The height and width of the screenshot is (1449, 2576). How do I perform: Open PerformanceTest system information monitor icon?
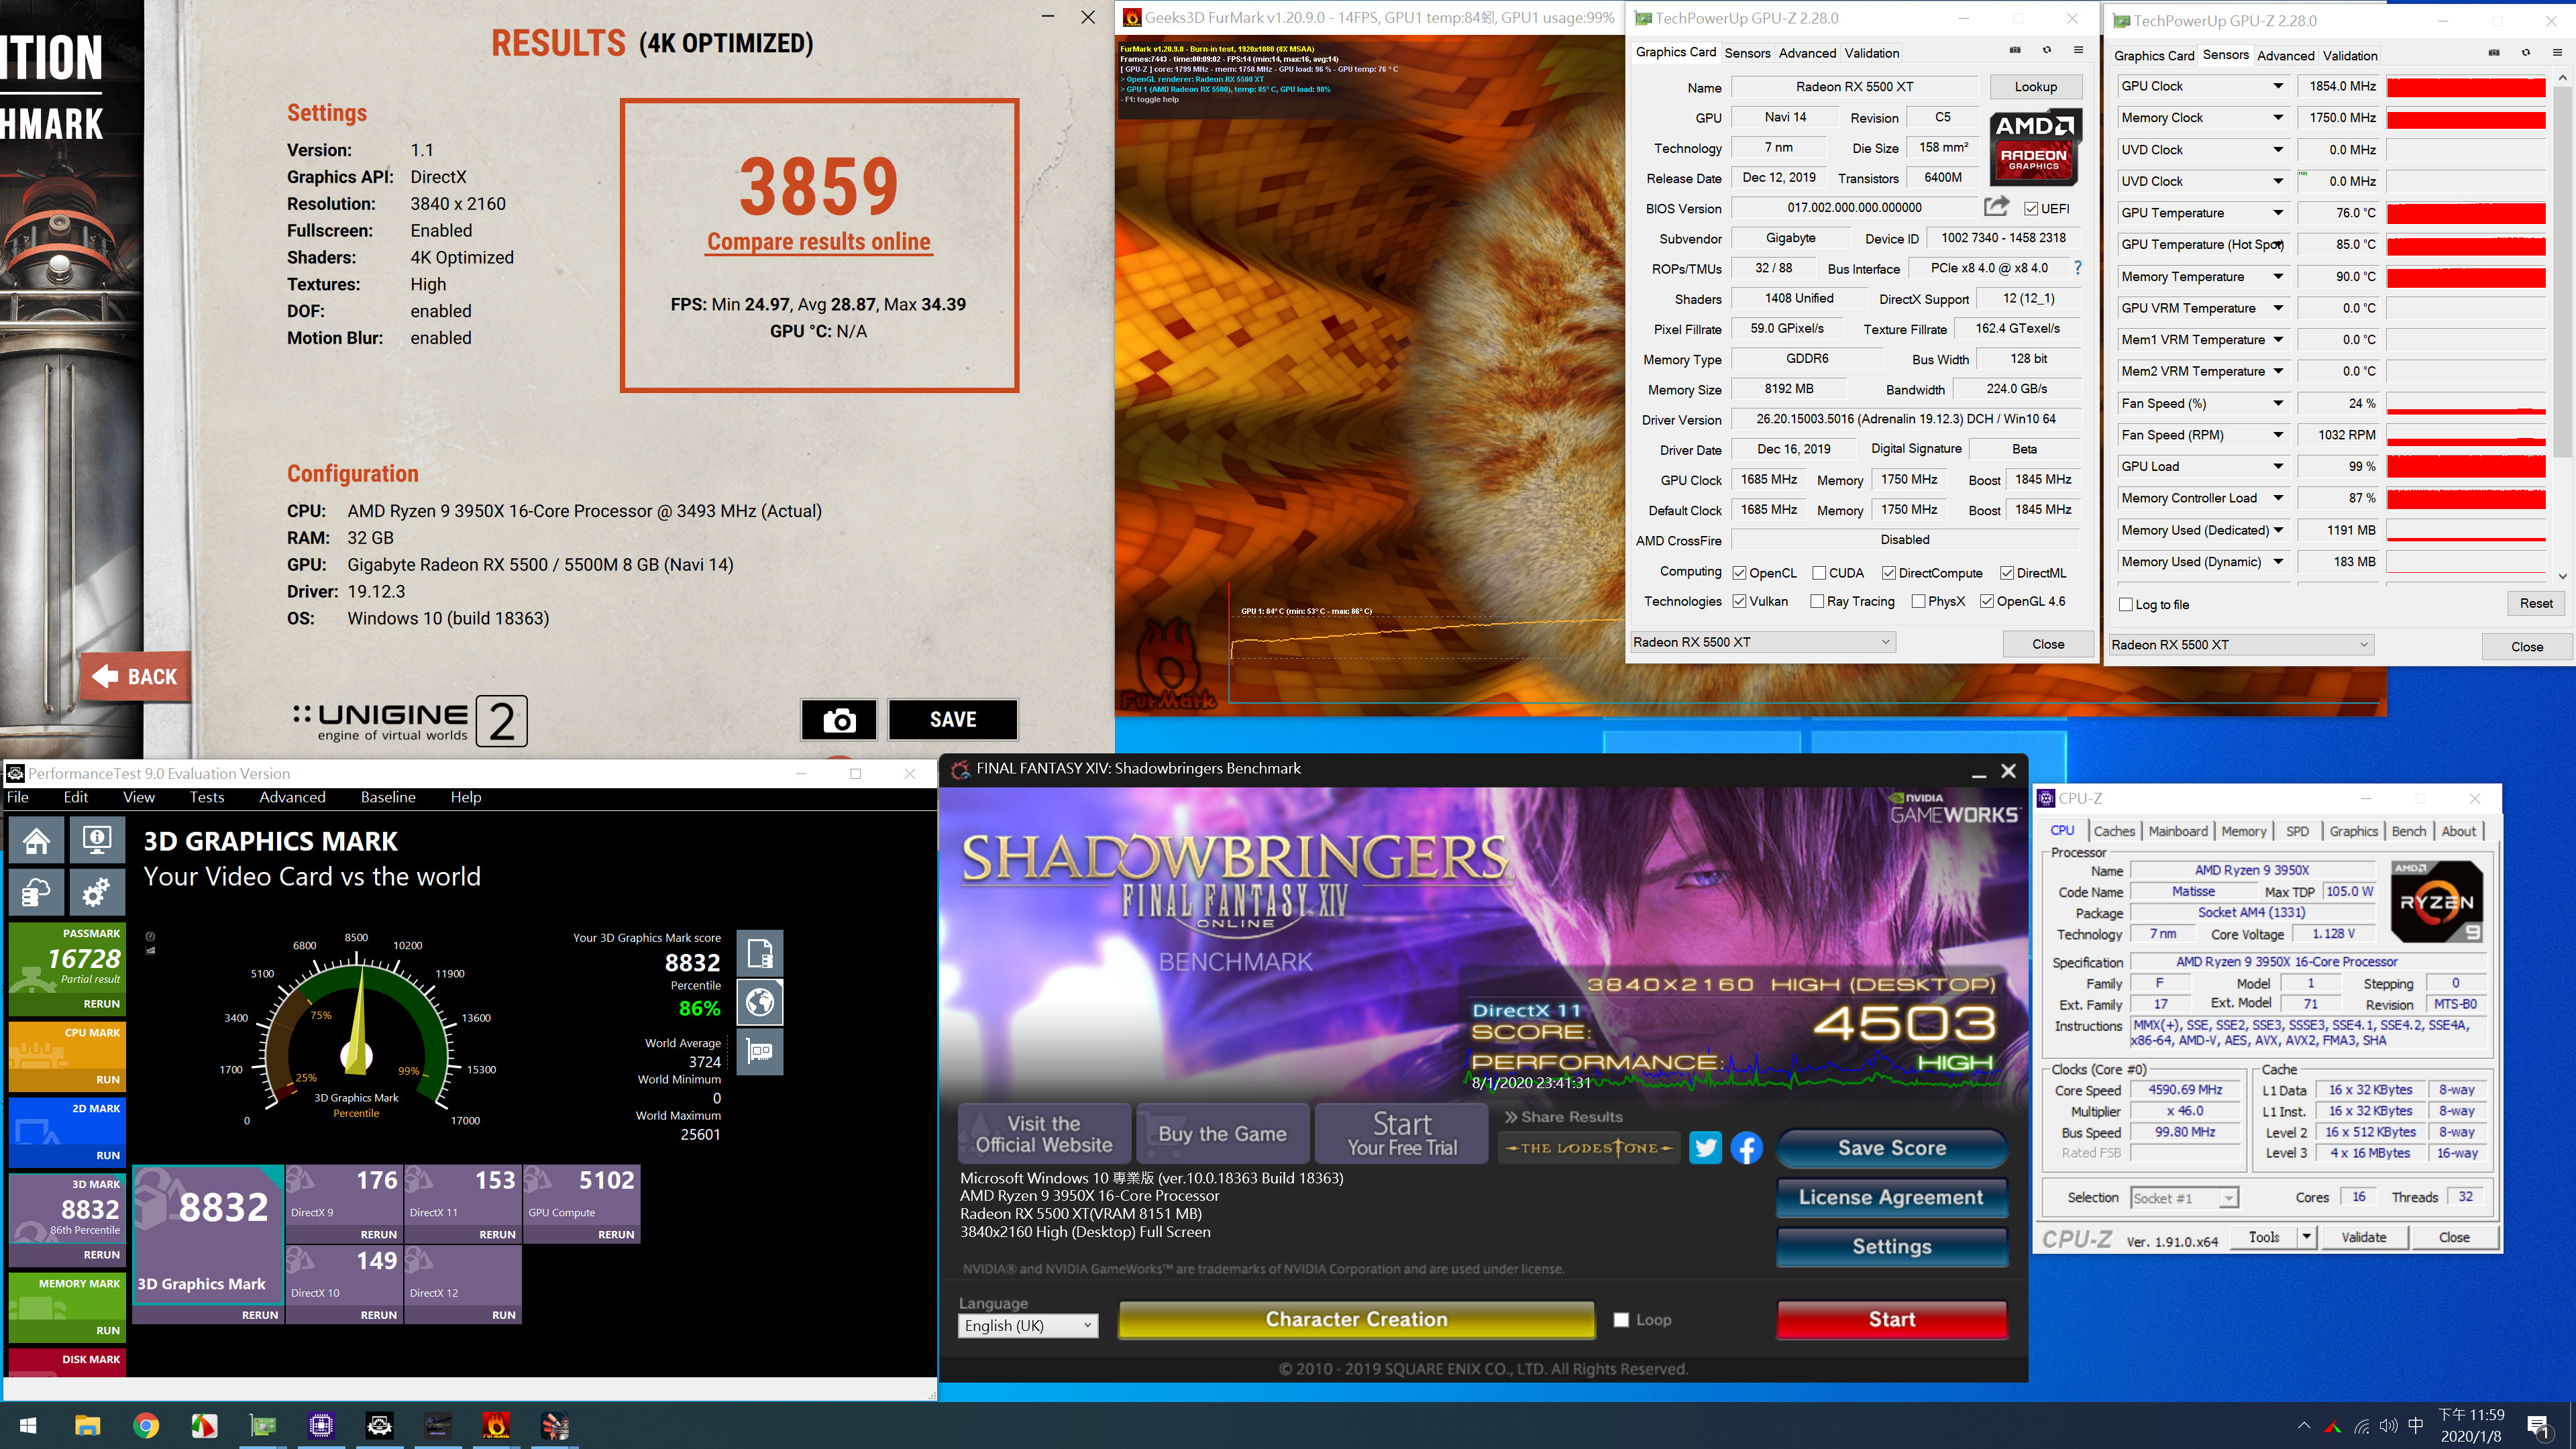(96, 840)
